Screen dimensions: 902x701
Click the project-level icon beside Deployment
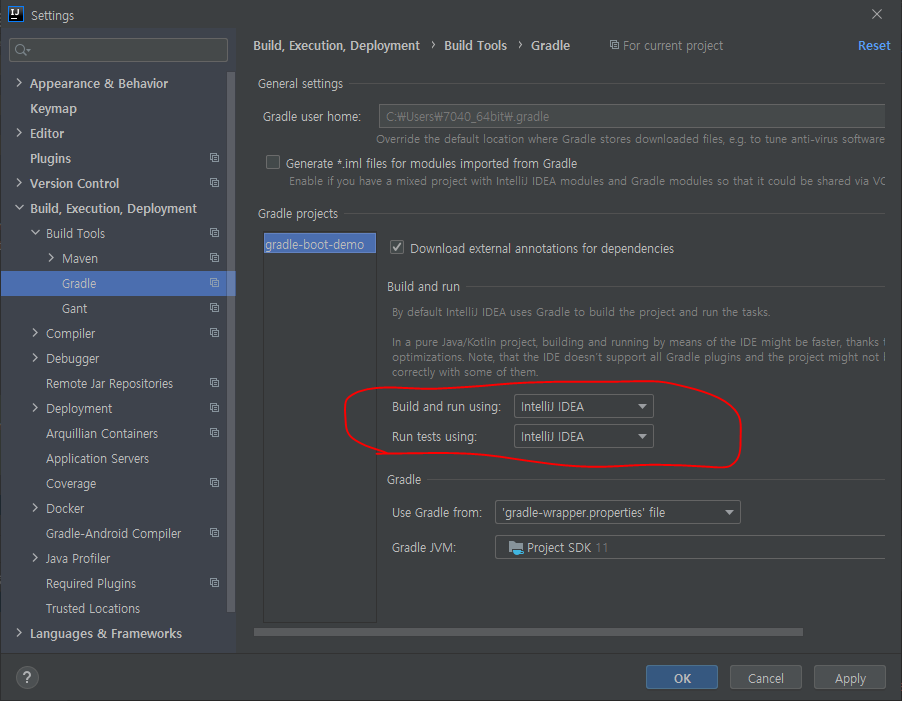coord(215,408)
